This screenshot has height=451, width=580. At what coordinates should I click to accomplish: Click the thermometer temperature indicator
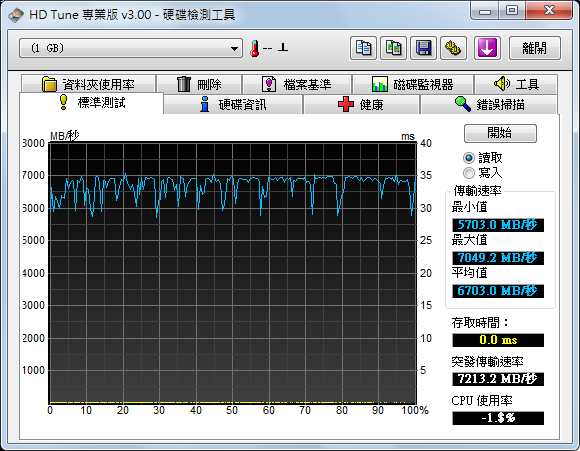(254, 48)
